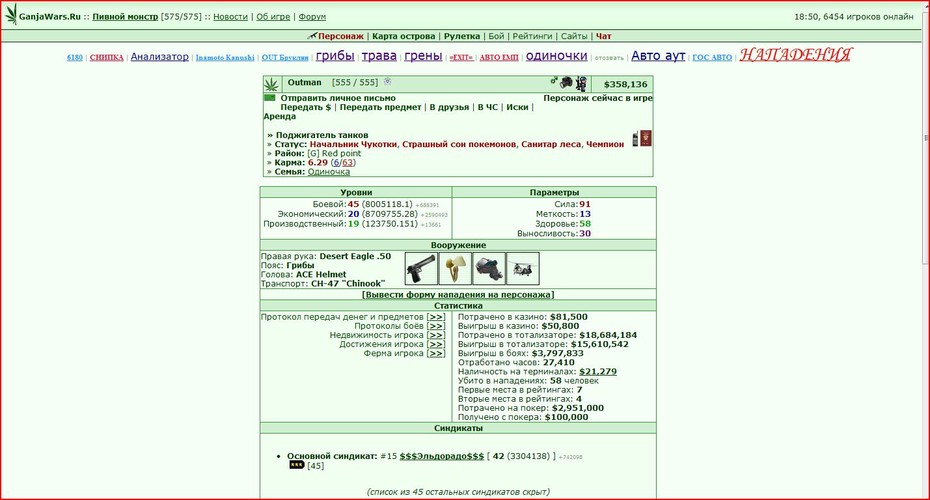Click the GanjaWars cannabis leaf logo

click(x=11, y=14)
